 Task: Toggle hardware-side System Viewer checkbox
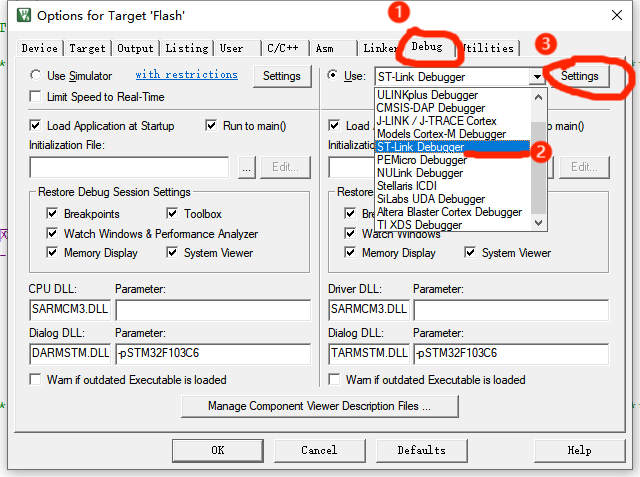click(x=470, y=253)
